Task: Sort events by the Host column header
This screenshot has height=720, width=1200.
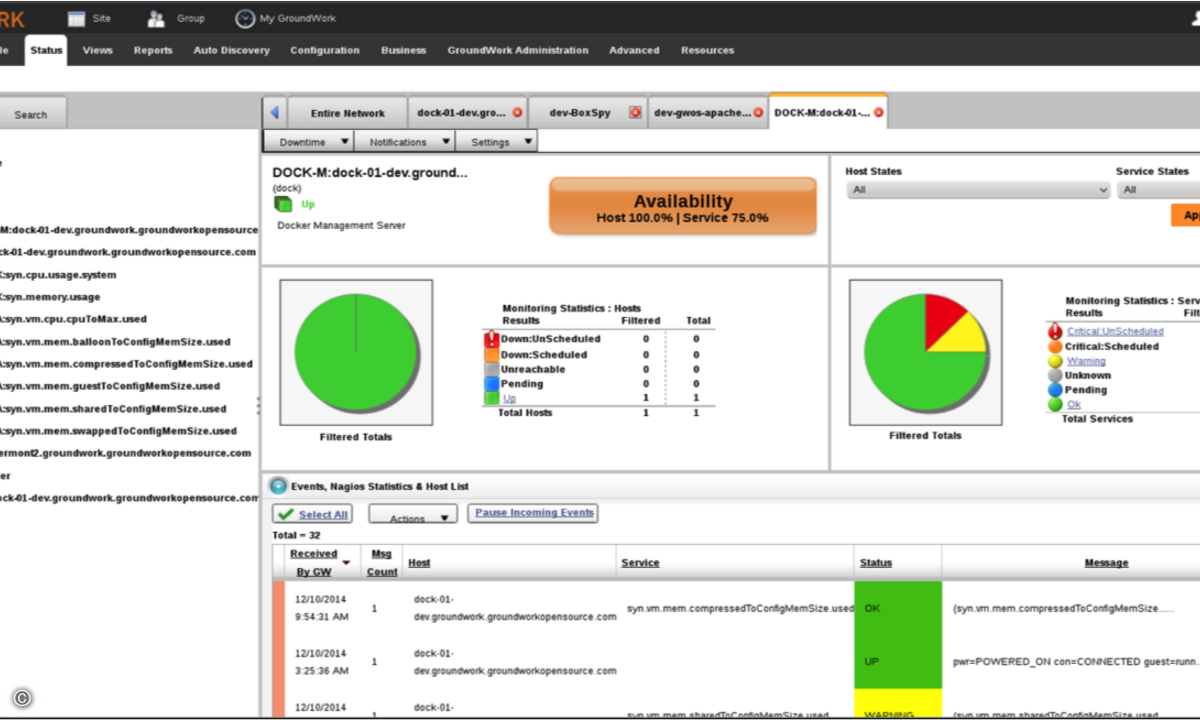Action: click(419, 563)
